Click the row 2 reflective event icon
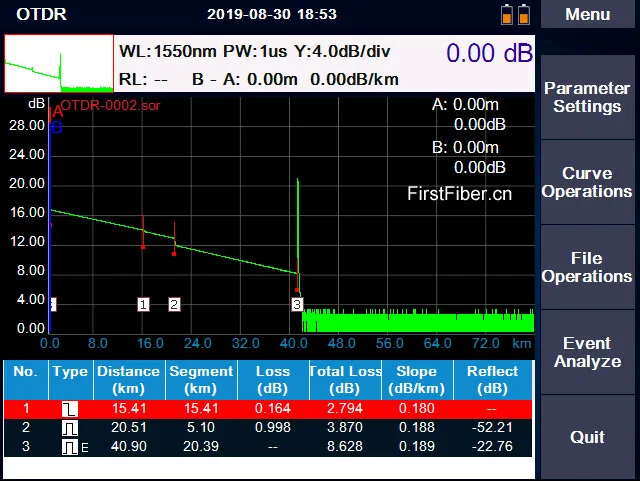The width and height of the screenshot is (640, 481). pos(69,427)
